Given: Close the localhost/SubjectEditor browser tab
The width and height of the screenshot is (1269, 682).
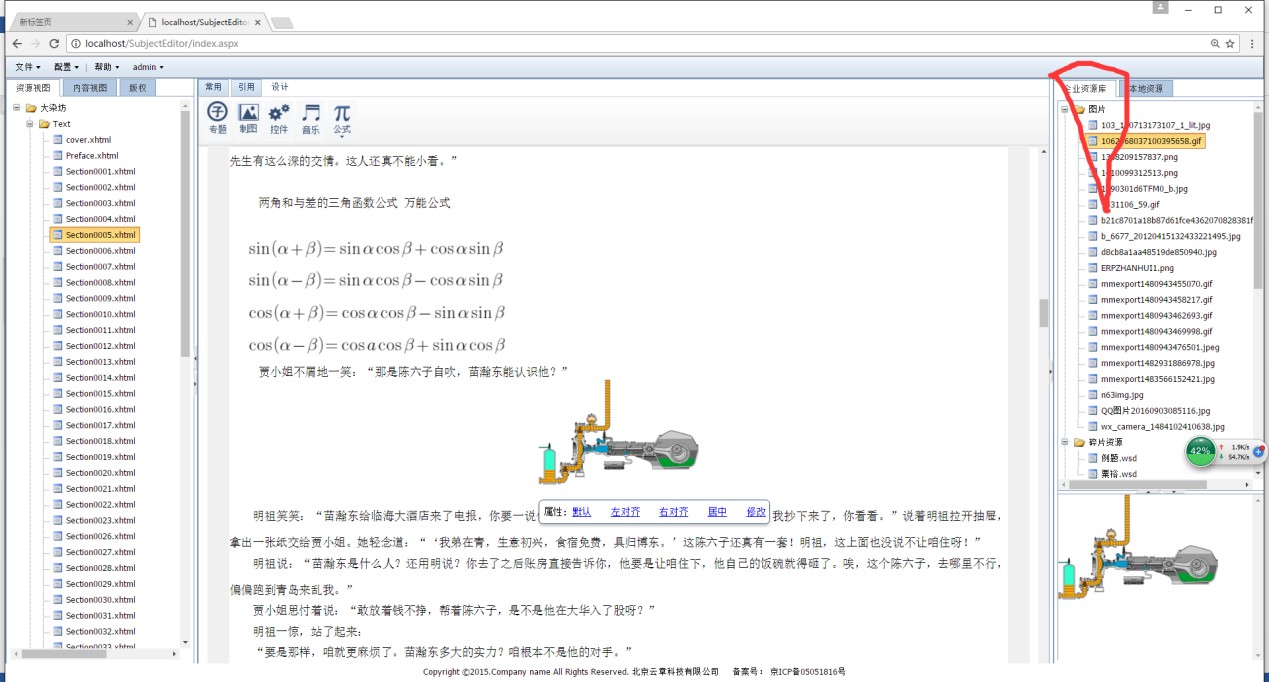Looking at the screenshot, I should click(258, 21).
